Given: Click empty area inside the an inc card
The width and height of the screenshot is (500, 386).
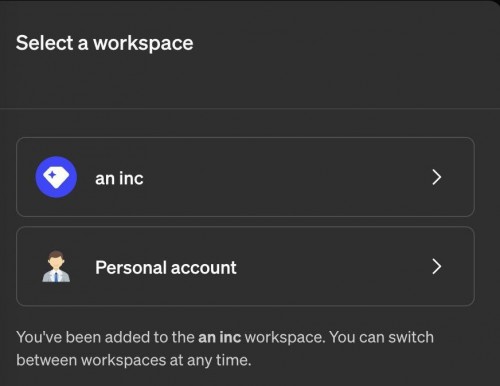Looking at the screenshot, I should point(283,177).
